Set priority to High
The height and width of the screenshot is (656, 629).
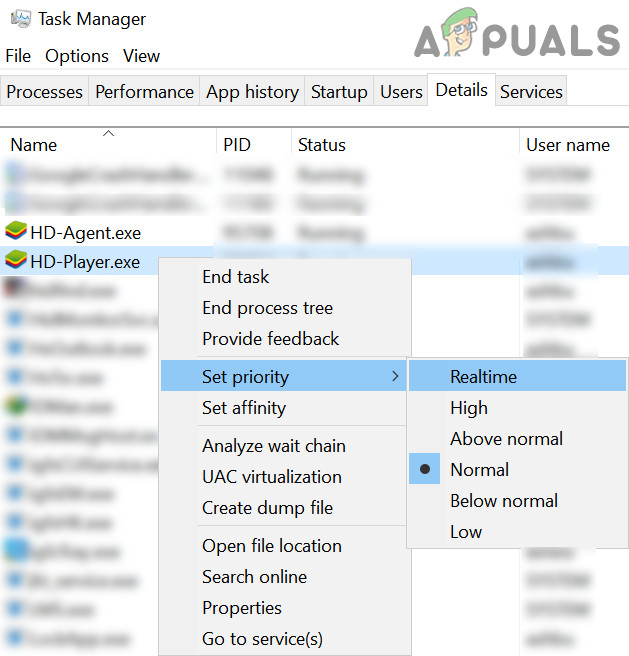pyautogui.click(x=517, y=407)
